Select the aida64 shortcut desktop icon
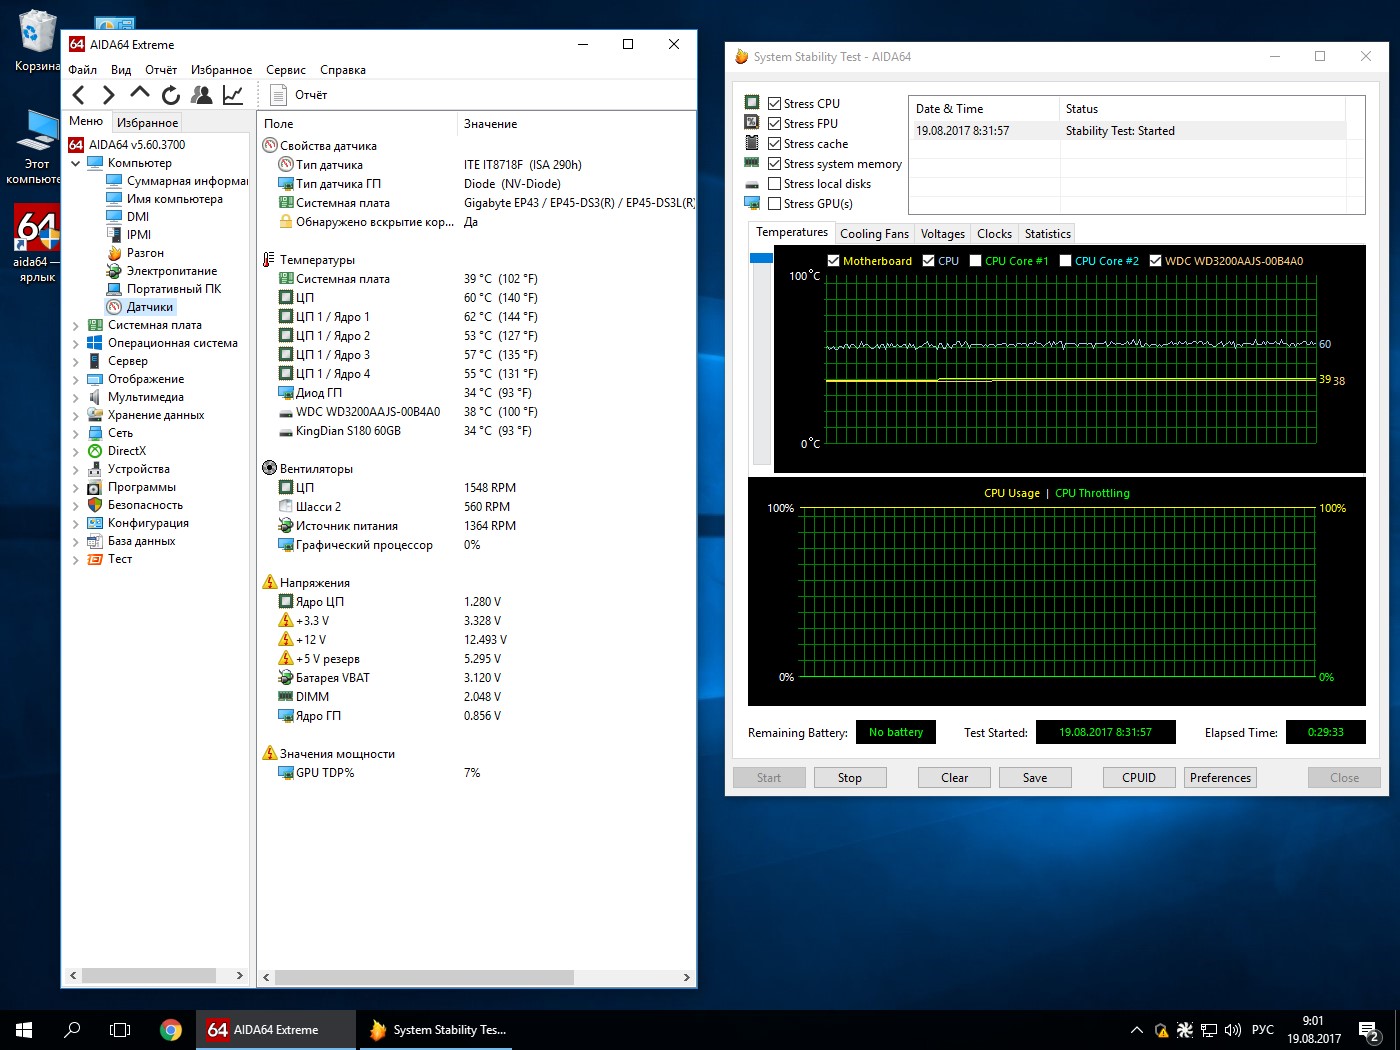 pos(37,244)
